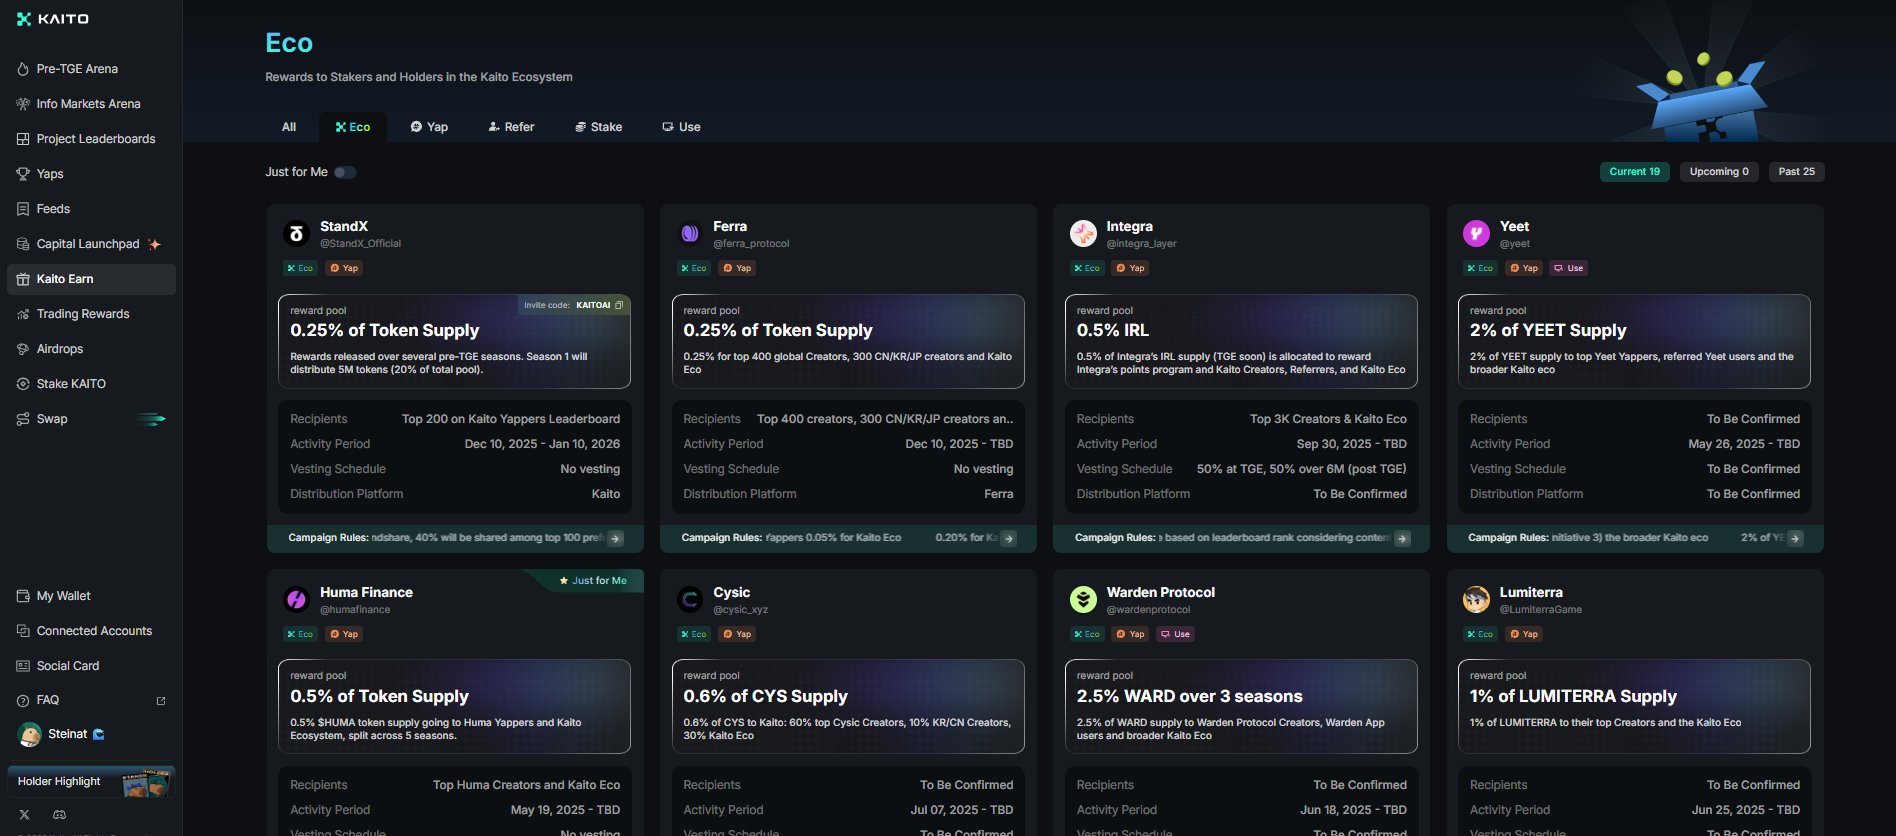Open the Holder Highlight banner

91,782
